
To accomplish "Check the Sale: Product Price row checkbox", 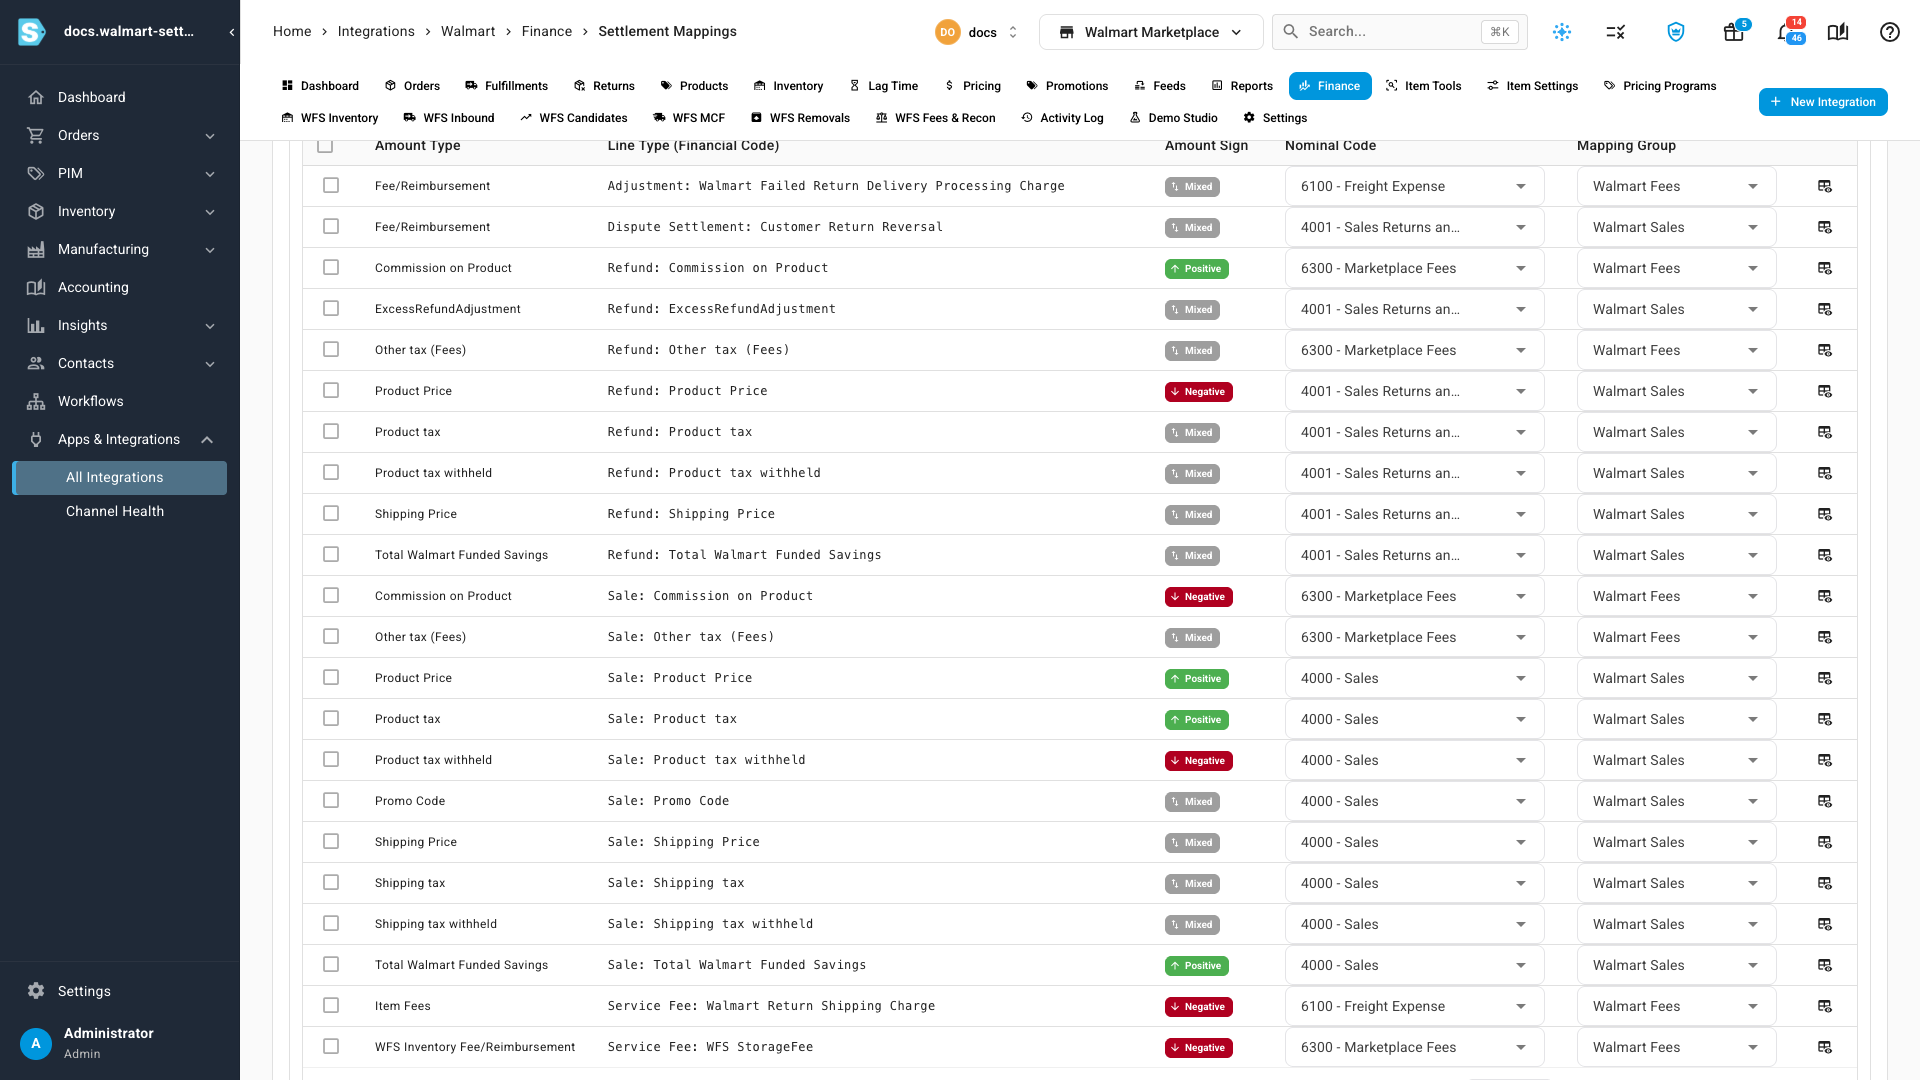I will pyautogui.click(x=331, y=678).
